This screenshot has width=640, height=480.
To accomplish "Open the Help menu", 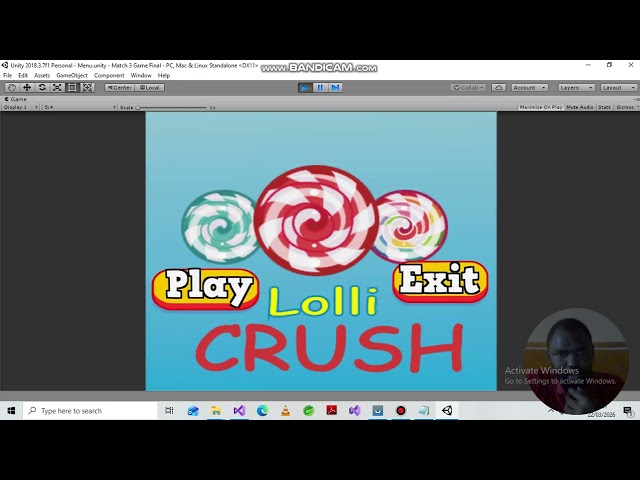I will point(164,75).
